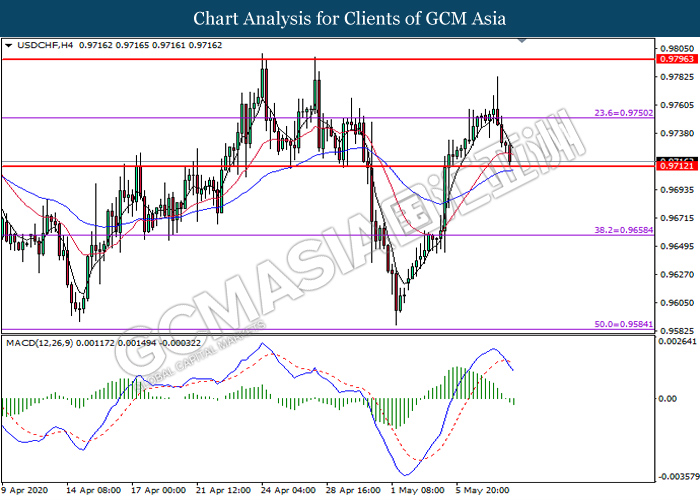Click the 0.97605 price axis label

point(676,105)
